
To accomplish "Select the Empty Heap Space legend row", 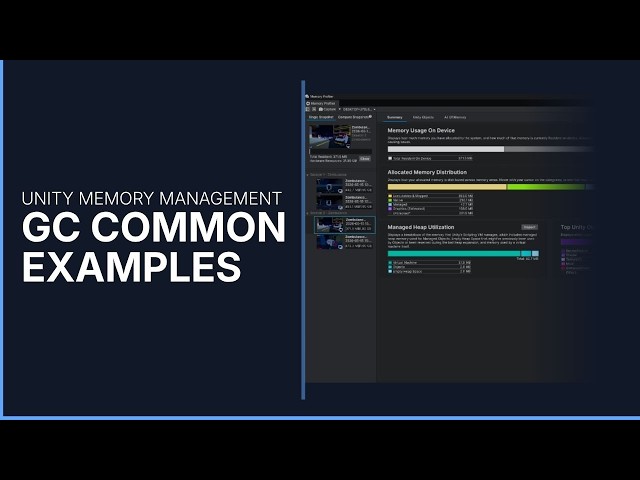I will click(x=430, y=271).
